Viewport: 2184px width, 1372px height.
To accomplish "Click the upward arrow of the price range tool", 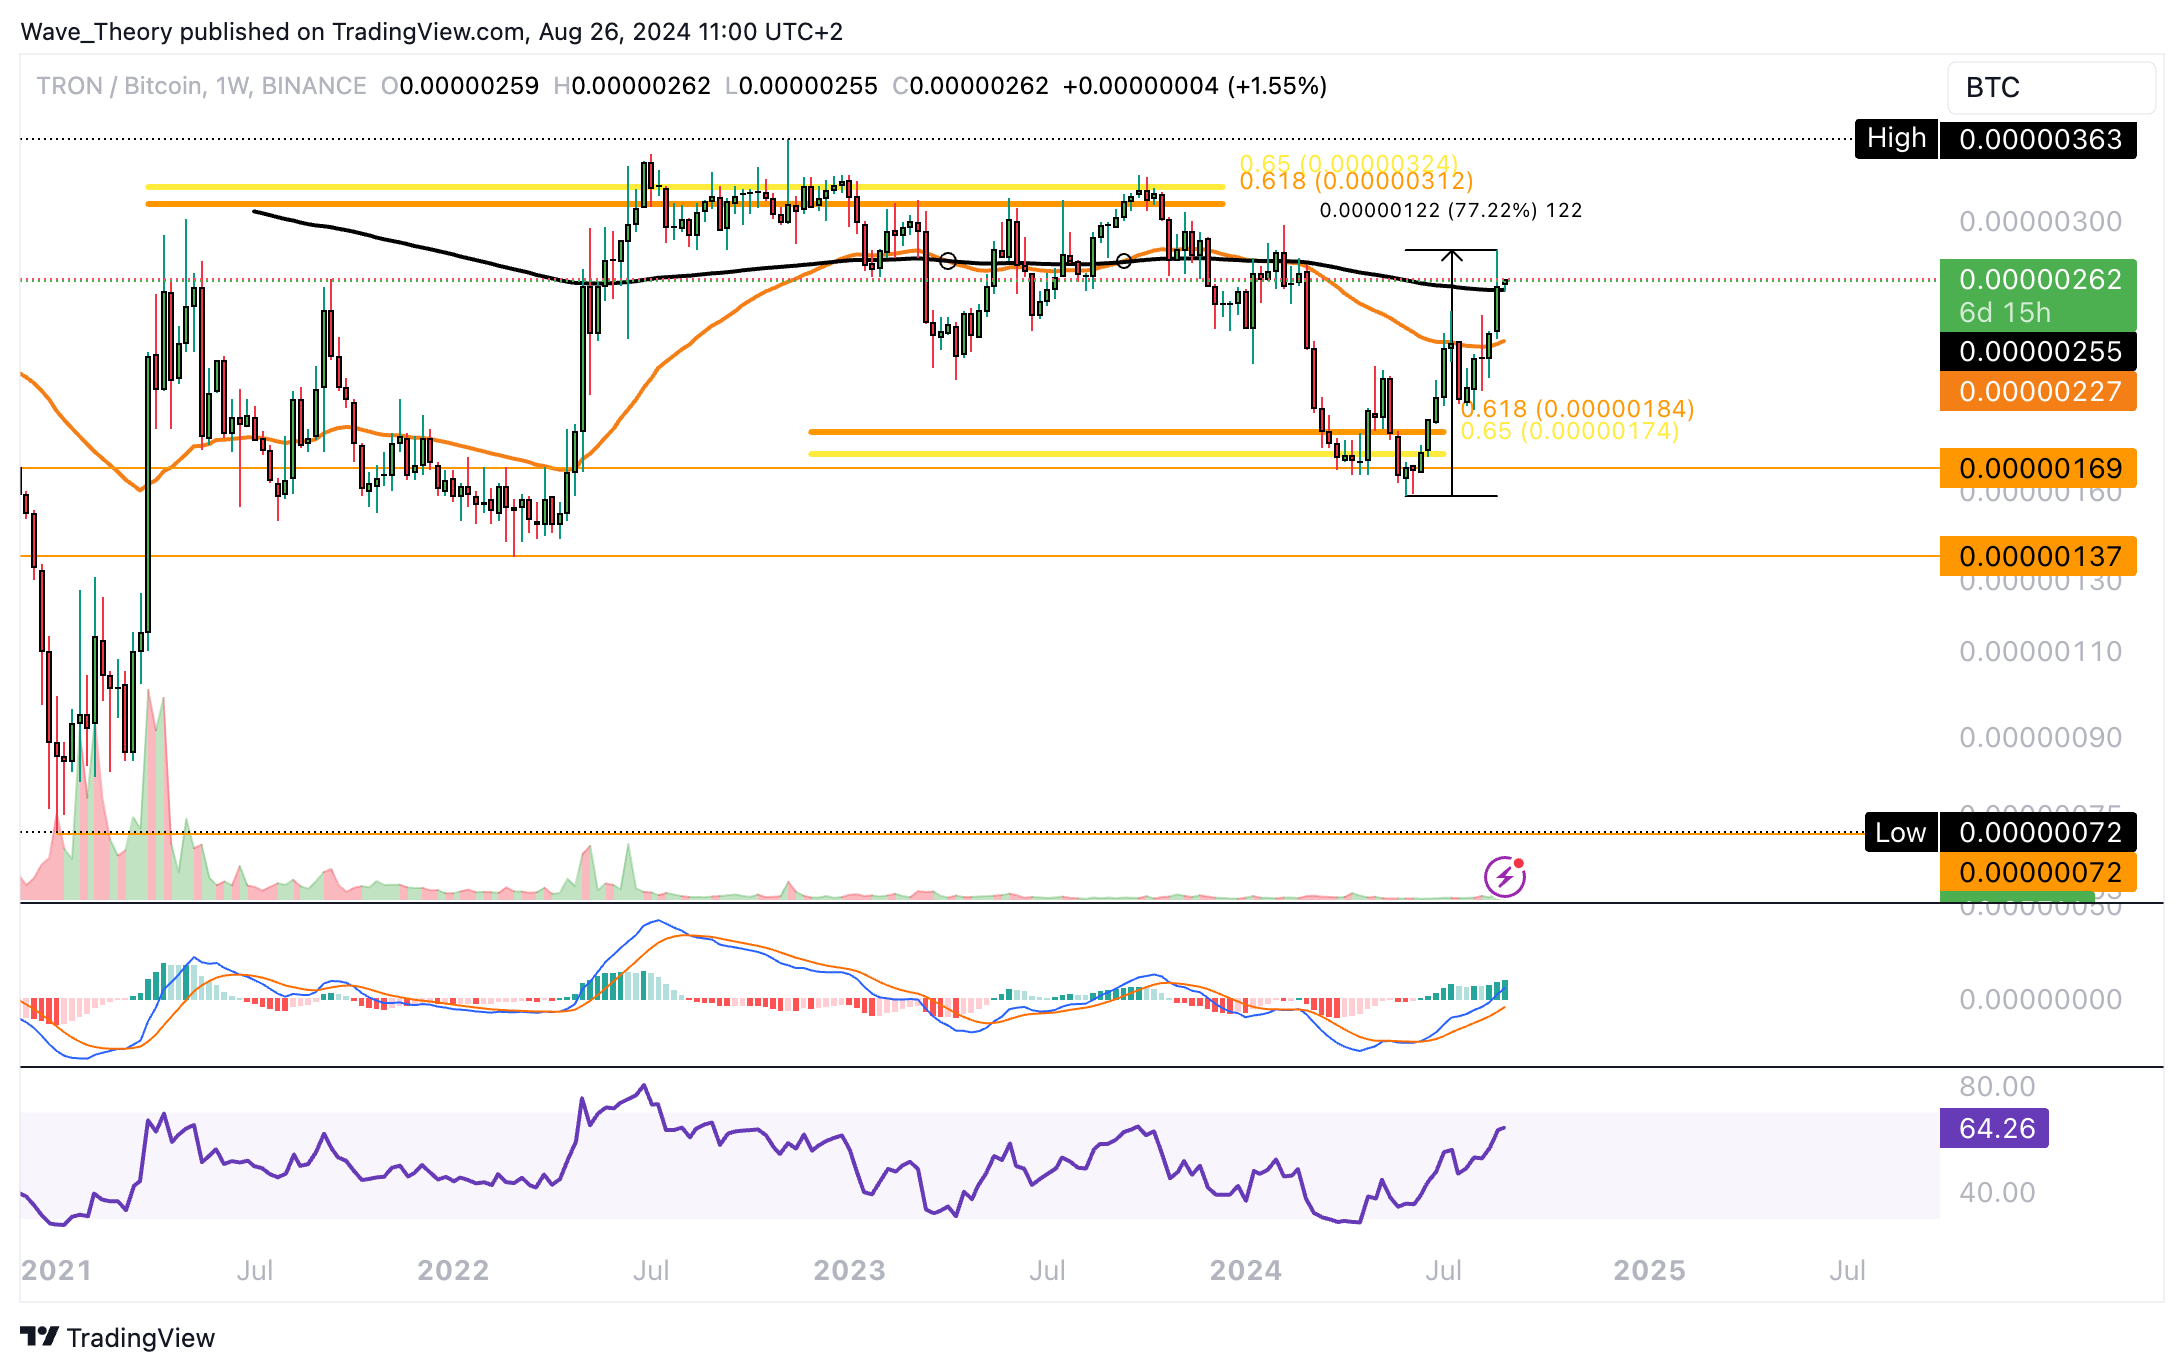I will (1452, 257).
